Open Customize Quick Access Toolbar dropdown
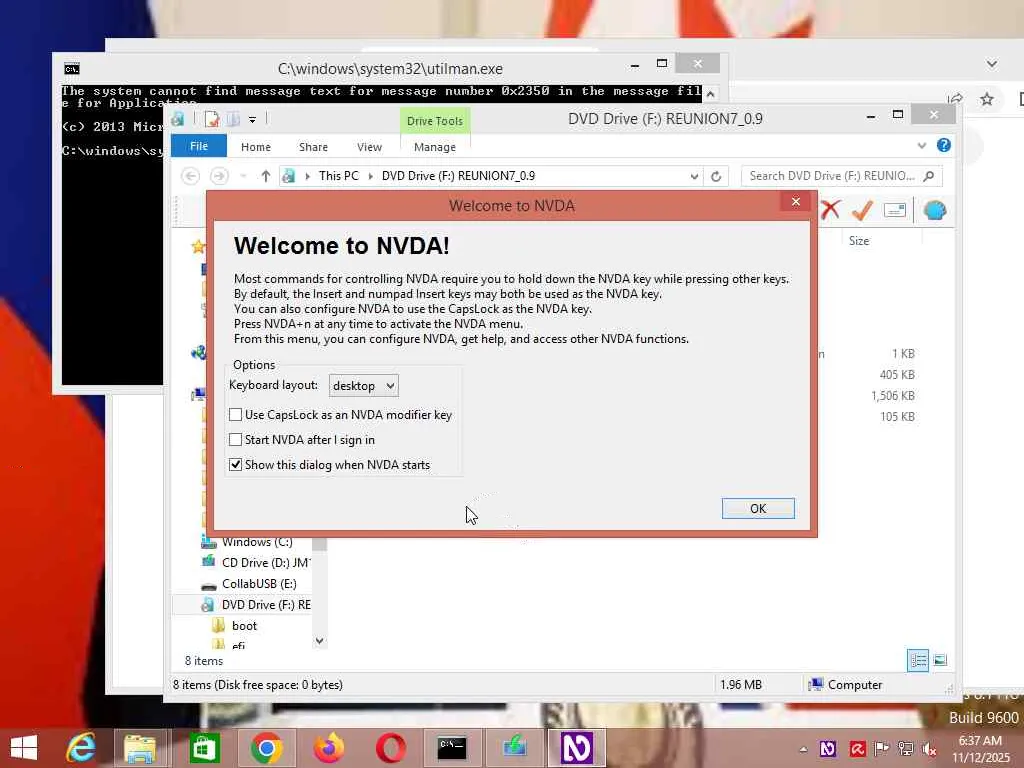The image size is (1024, 768). point(252,120)
